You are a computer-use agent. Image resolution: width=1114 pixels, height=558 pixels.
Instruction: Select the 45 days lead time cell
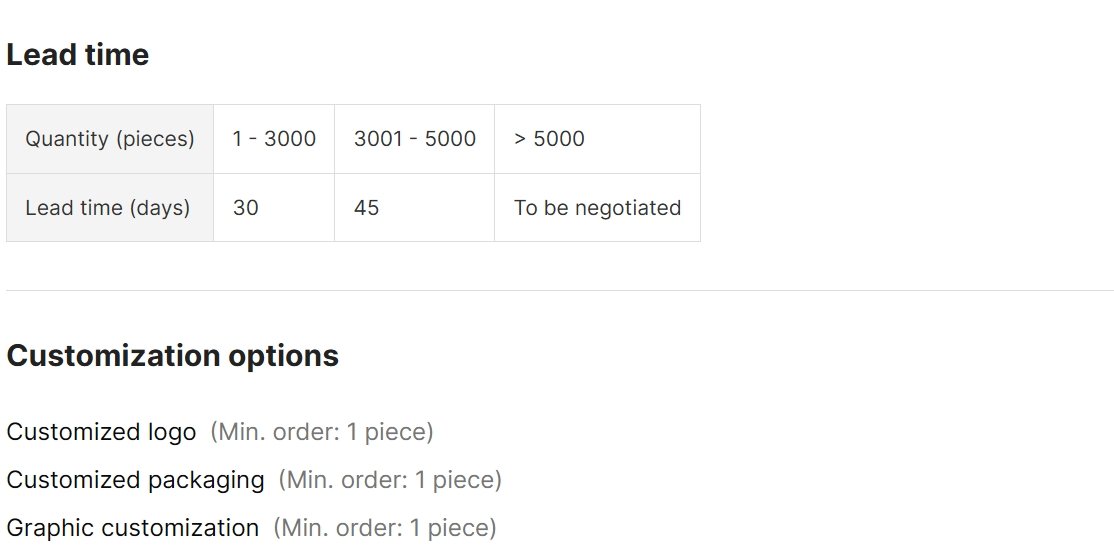click(x=414, y=208)
